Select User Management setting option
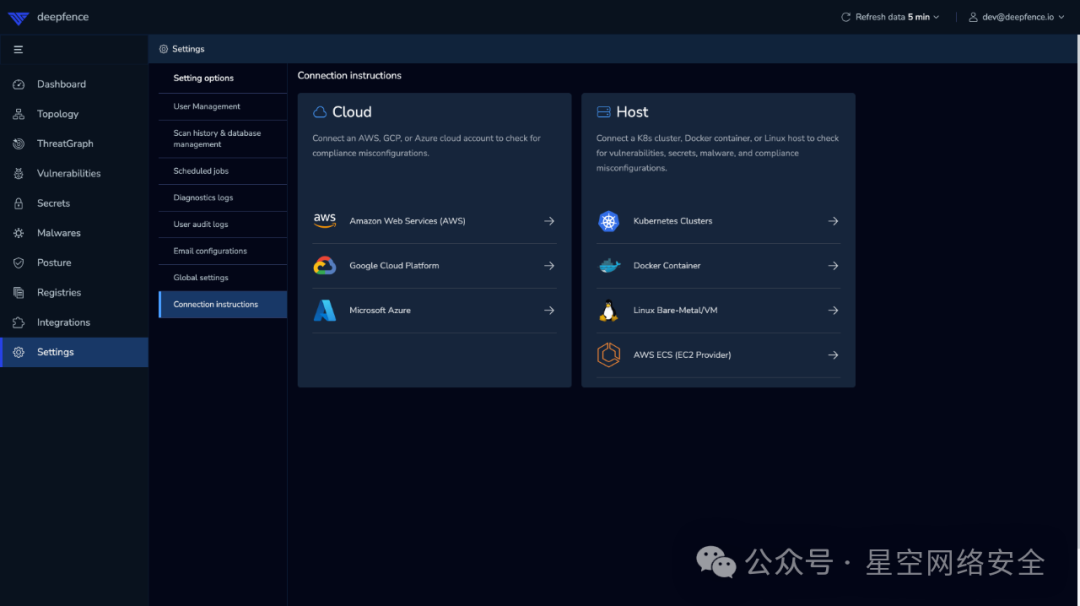 click(x=222, y=107)
